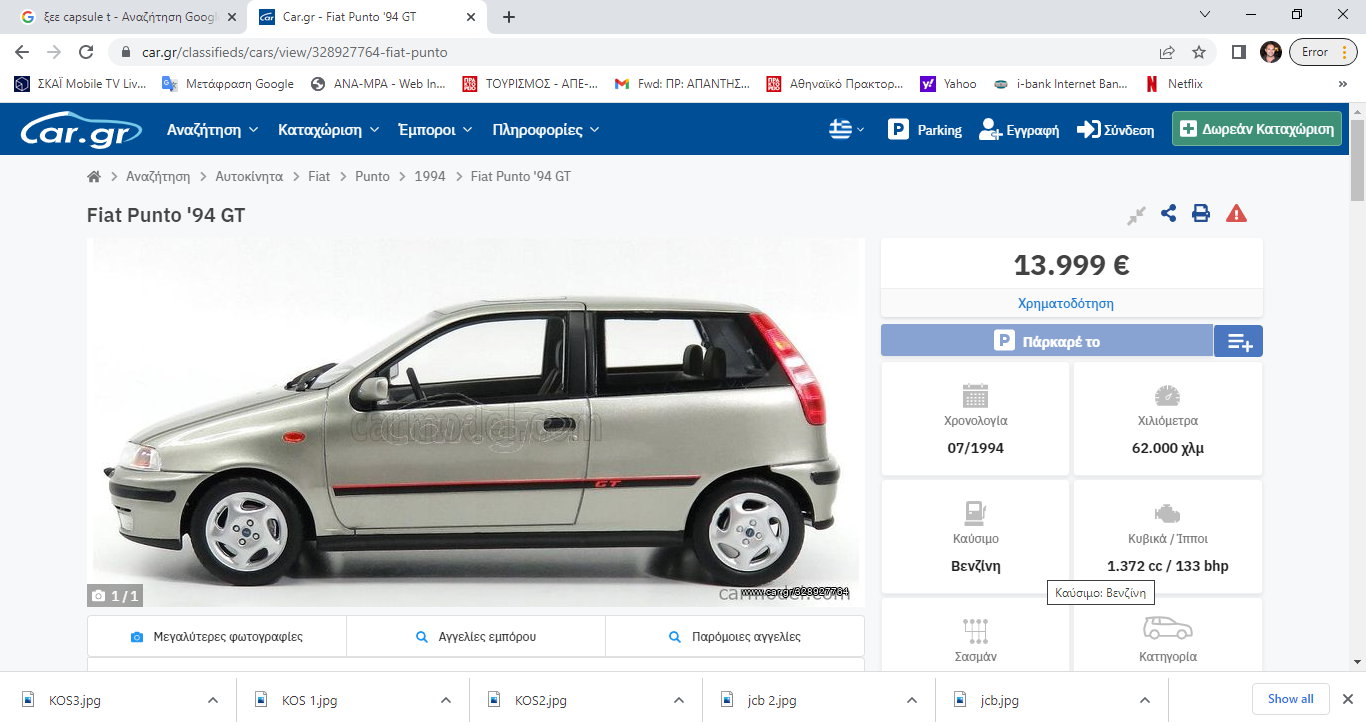Open Punto breadcrumb link
Screen dimensions: 1366x726
(x=372, y=176)
